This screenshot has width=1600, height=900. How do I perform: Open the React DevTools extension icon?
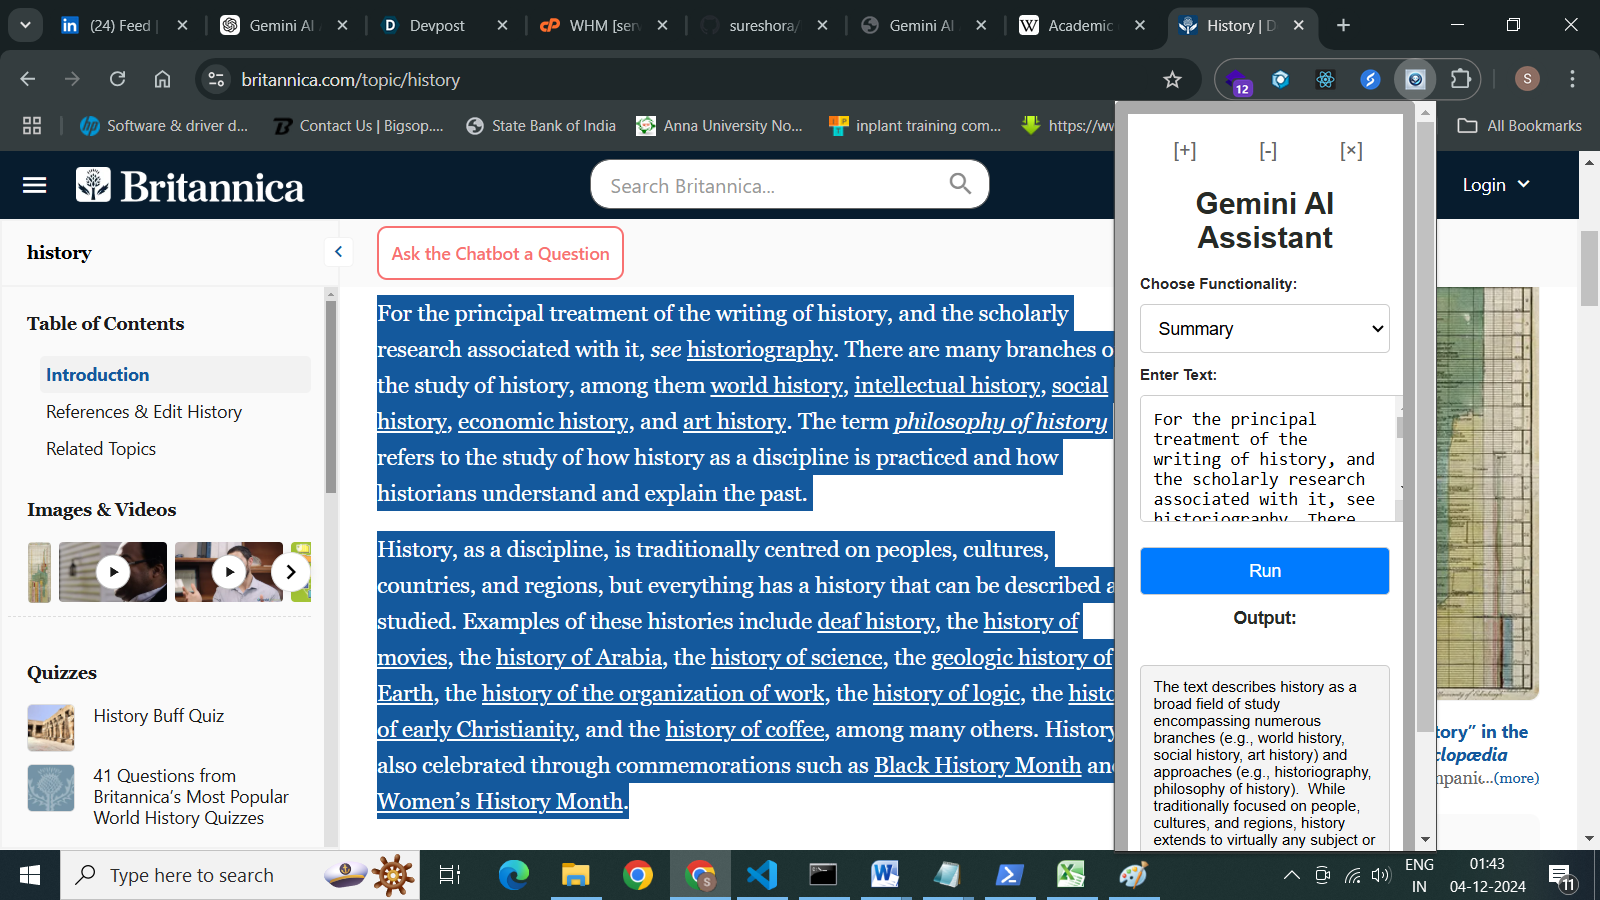1325,79
